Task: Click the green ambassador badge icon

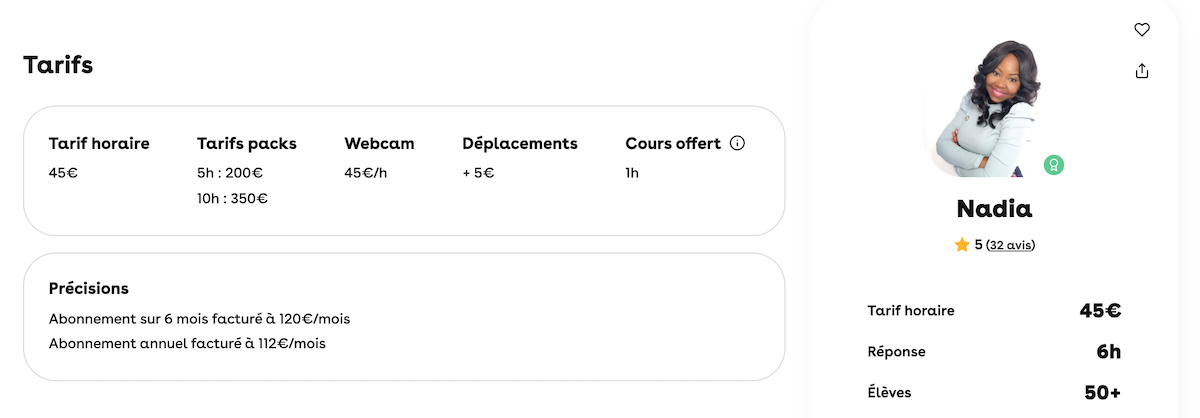Action: [1053, 165]
